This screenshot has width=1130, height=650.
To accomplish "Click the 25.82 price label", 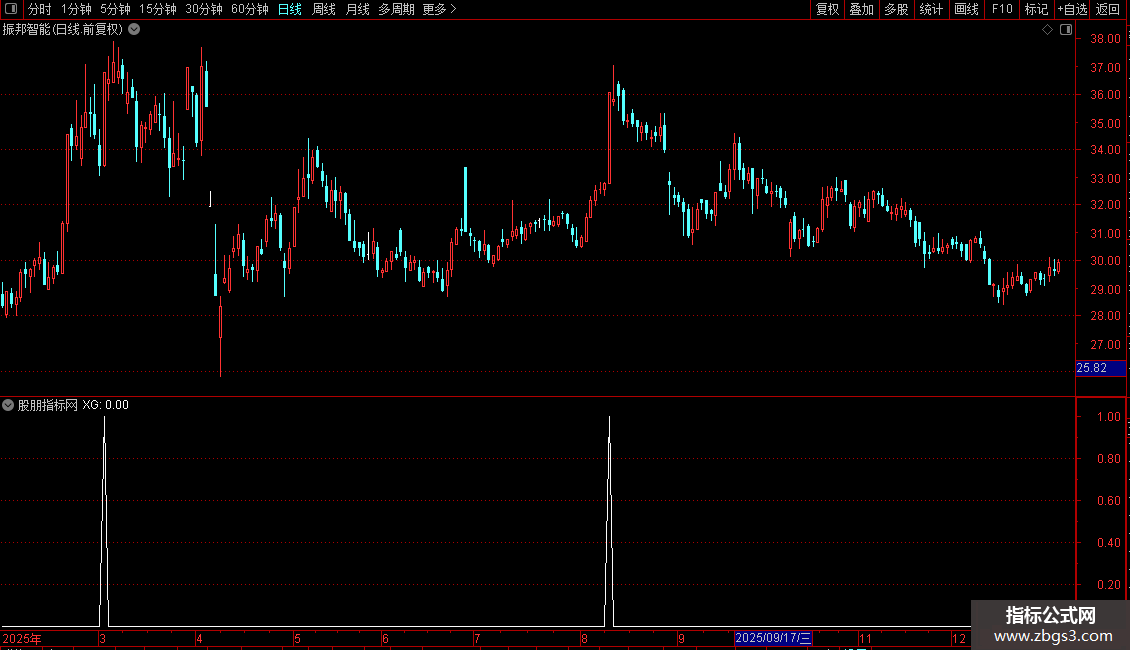I will (x=1100, y=368).
